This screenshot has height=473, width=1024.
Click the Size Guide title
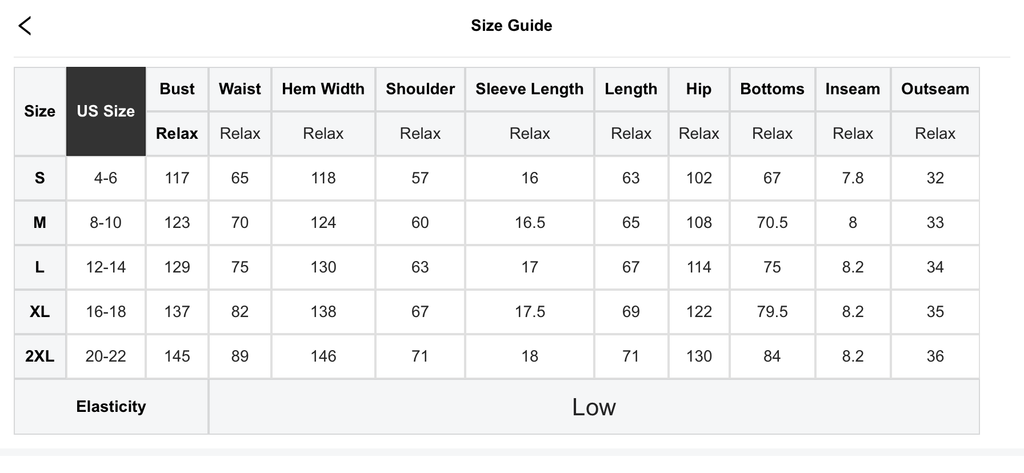(x=511, y=26)
